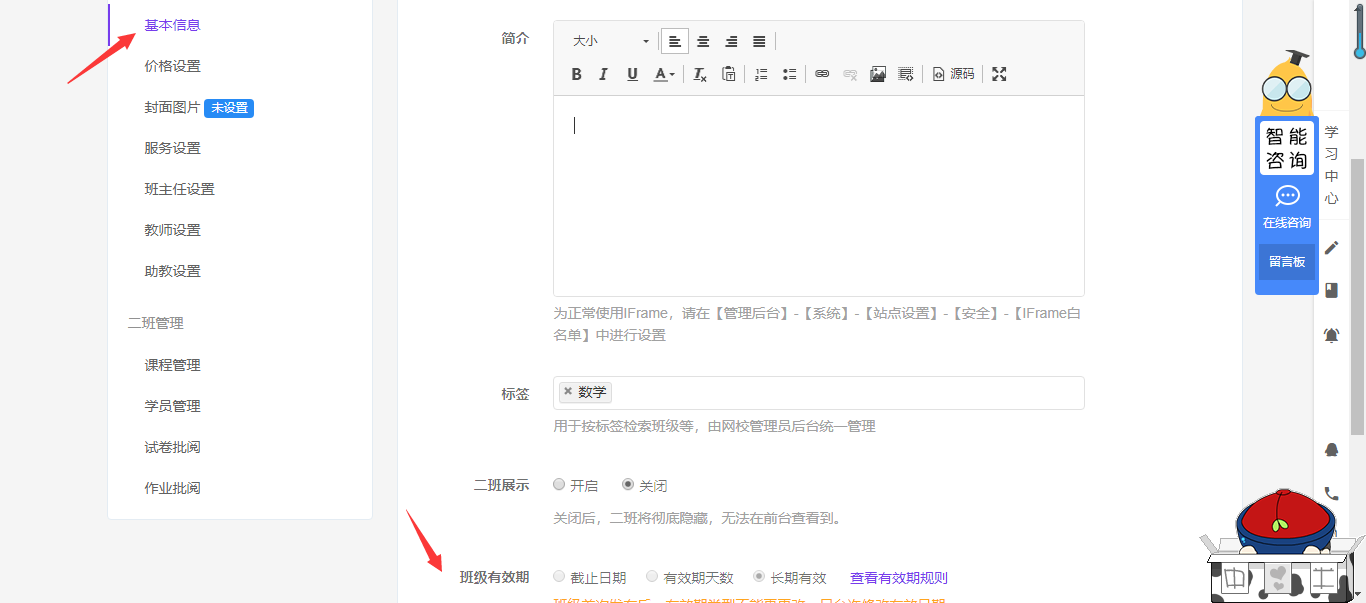Center align the text in editor

[703, 41]
